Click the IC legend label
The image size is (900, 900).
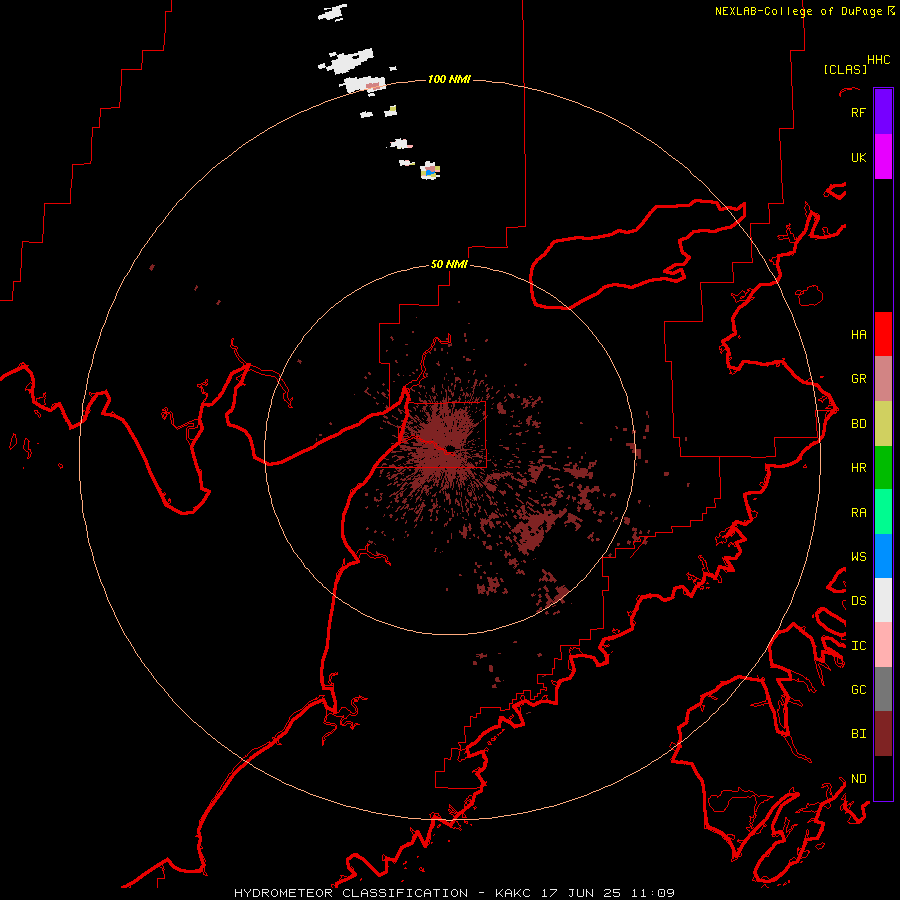(858, 645)
